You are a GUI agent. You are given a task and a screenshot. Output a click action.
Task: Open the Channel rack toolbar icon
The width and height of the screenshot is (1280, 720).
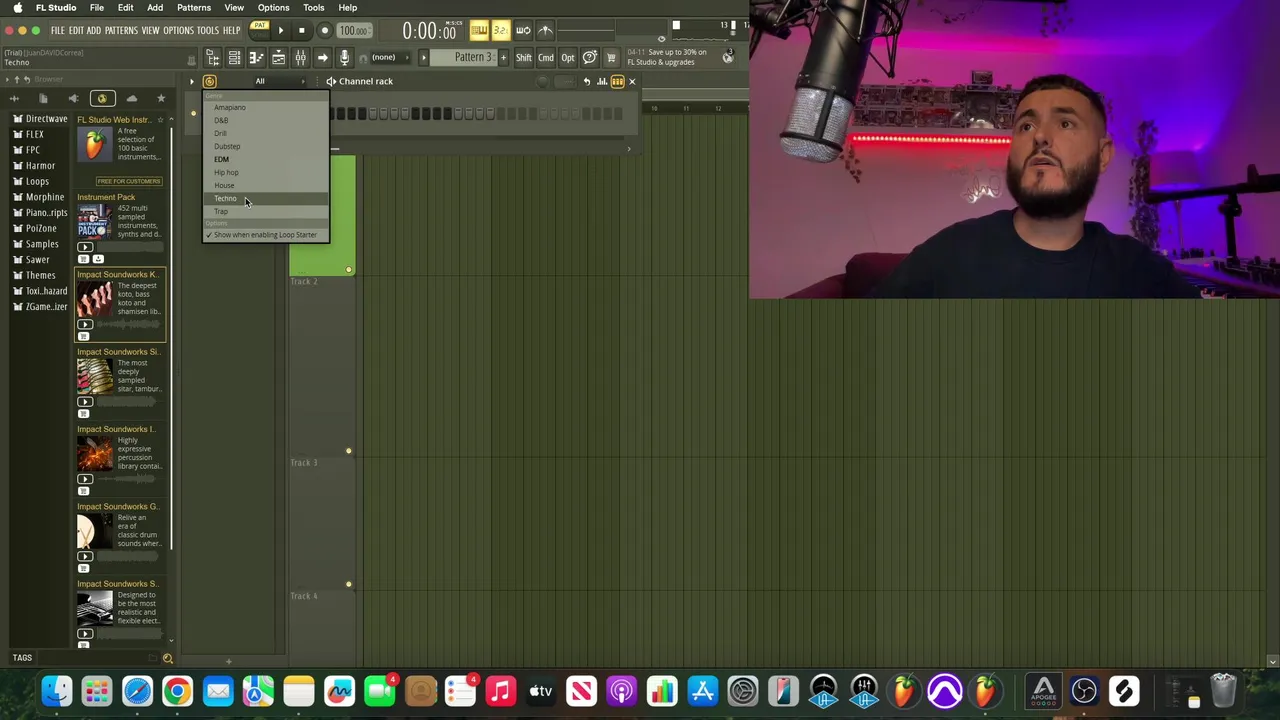(x=234, y=58)
